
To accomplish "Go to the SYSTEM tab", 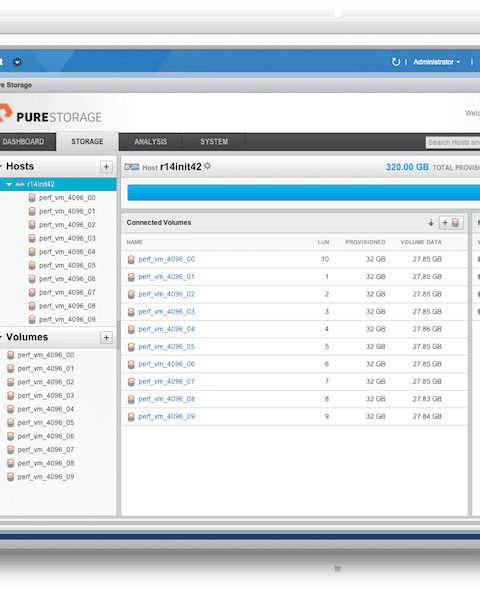I will (214, 141).
